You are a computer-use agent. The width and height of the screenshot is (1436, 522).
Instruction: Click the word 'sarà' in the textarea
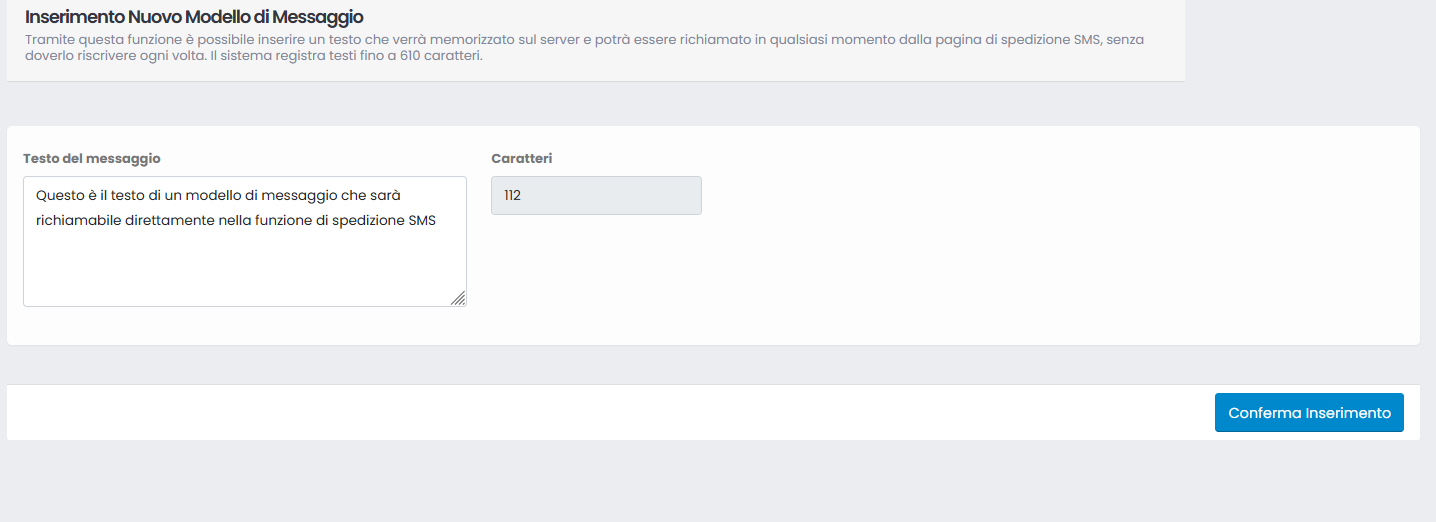386,195
